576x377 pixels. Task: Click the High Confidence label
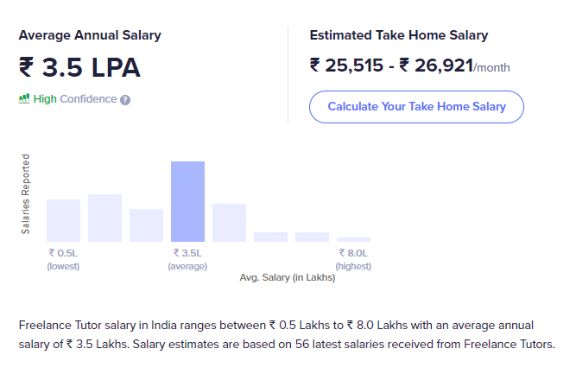75,99
